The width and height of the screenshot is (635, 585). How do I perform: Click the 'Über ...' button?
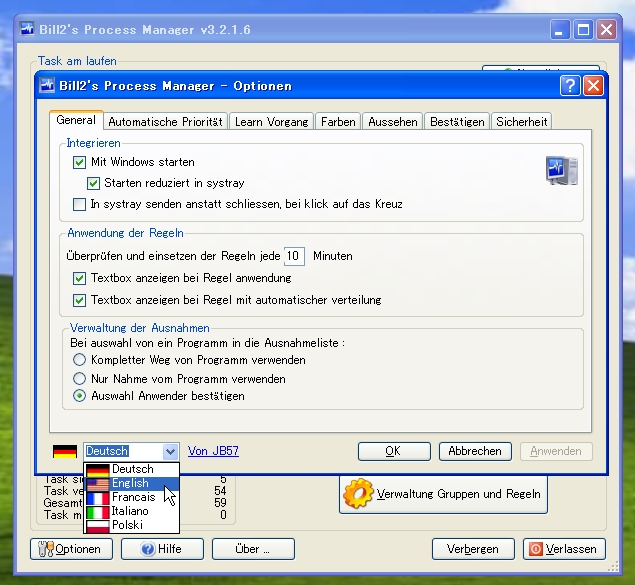click(253, 549)
